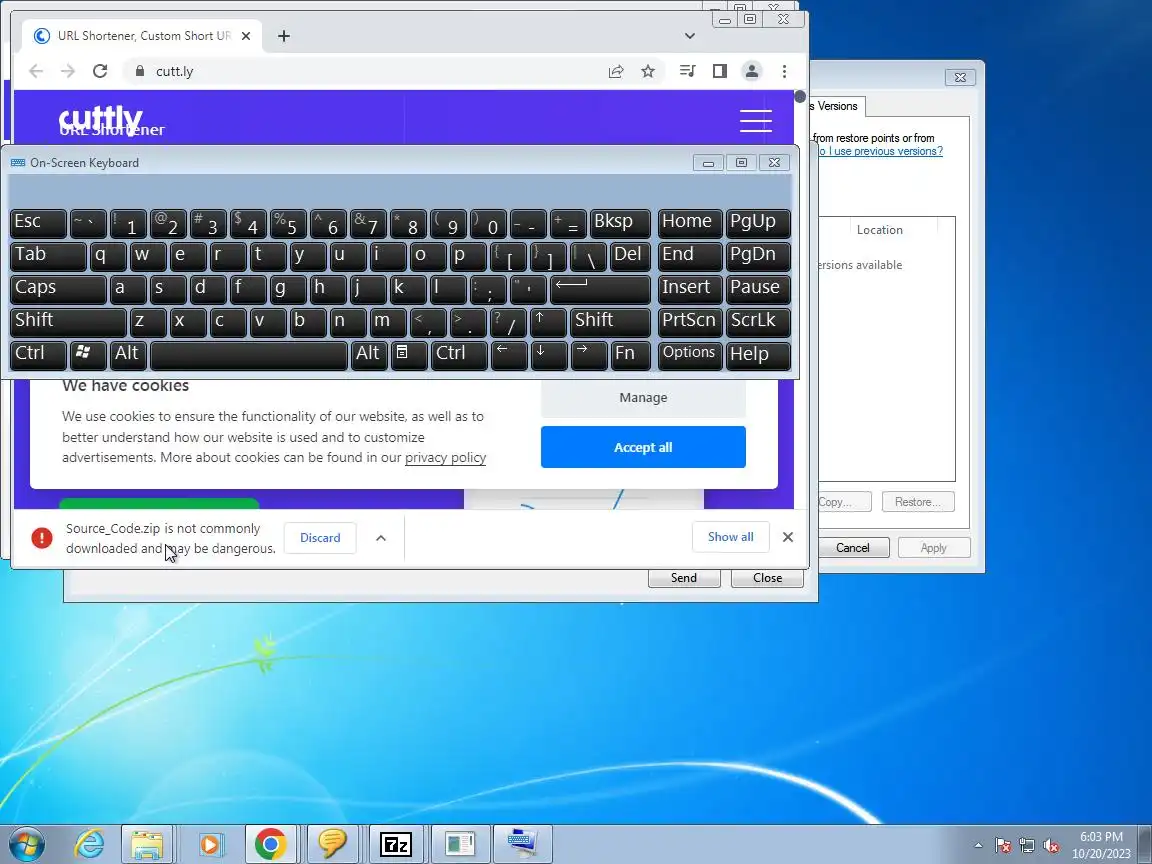Image resolution: width=1152 pixels, height=864 pixels.
Task: View site lock icon information
Action: pos(140,71)
